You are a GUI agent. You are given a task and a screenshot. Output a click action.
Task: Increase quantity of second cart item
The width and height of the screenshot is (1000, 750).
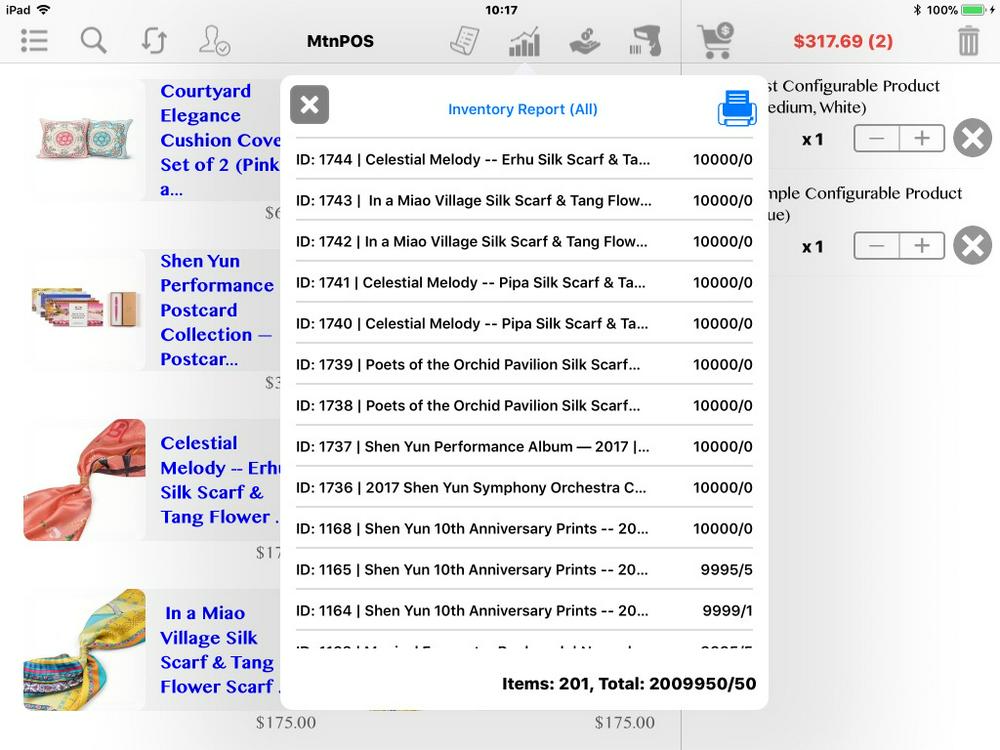(x=922, y=246)
